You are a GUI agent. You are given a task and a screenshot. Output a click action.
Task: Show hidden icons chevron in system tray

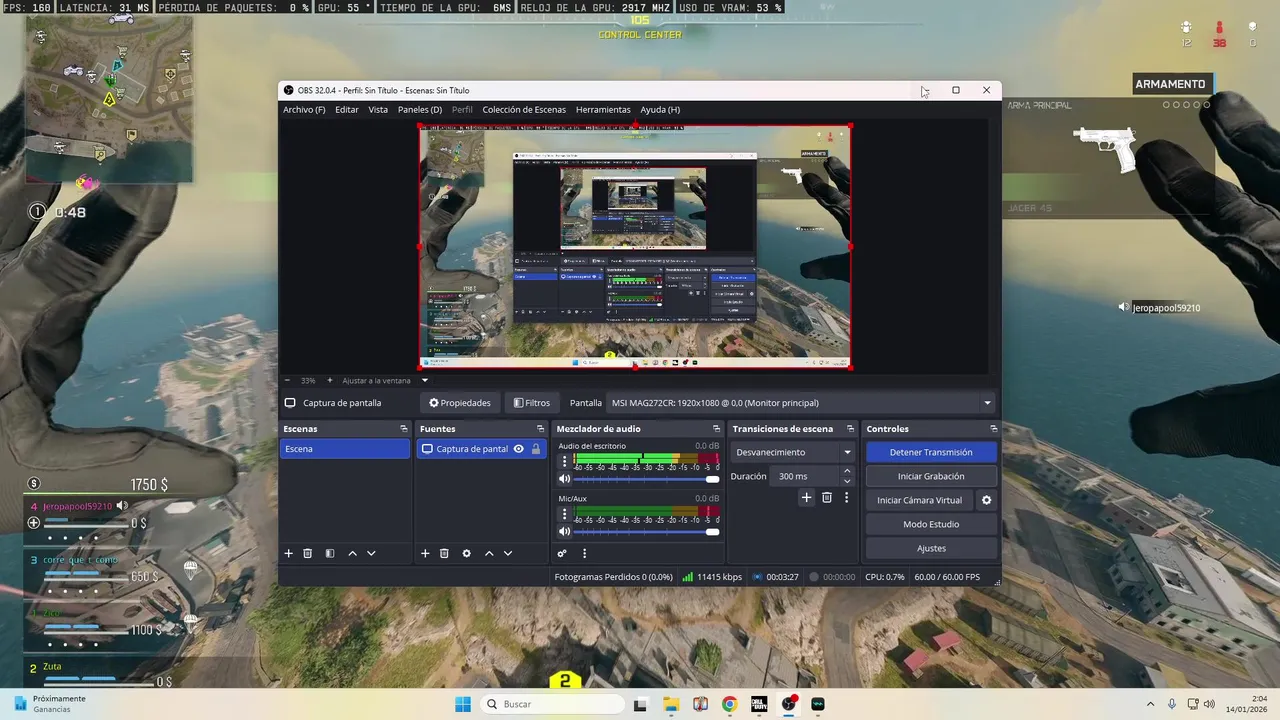pos(1150,704)
